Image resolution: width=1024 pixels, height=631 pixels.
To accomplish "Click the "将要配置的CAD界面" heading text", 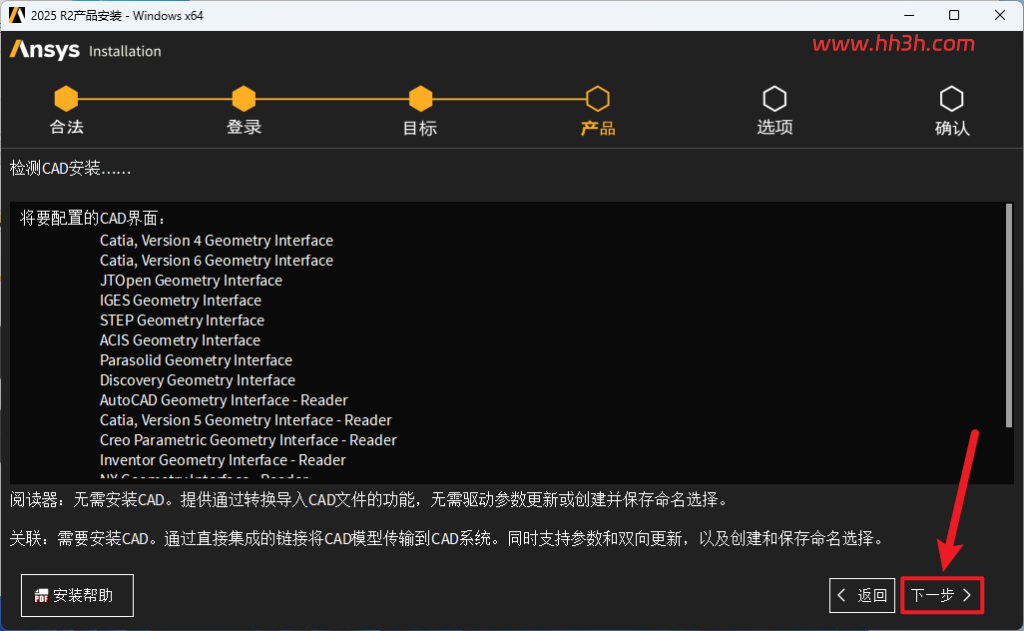I will click(93, 218).
